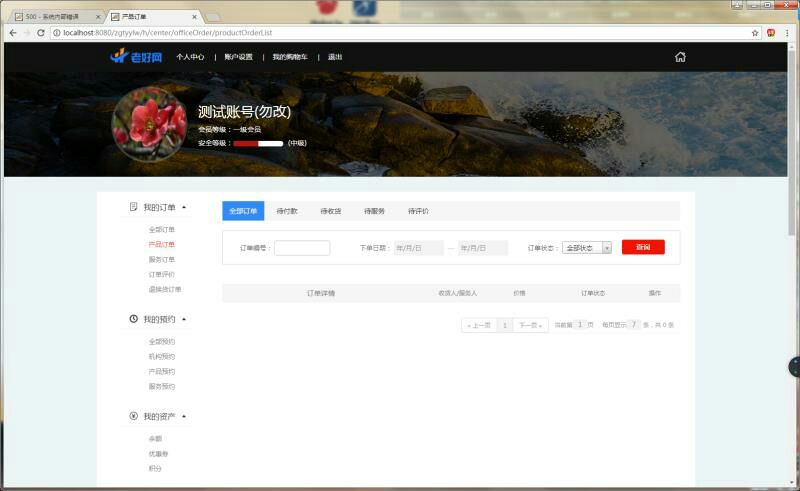Click the home icon in top navigation
Viewport: 800px width, 491px height.
(680, 57)
